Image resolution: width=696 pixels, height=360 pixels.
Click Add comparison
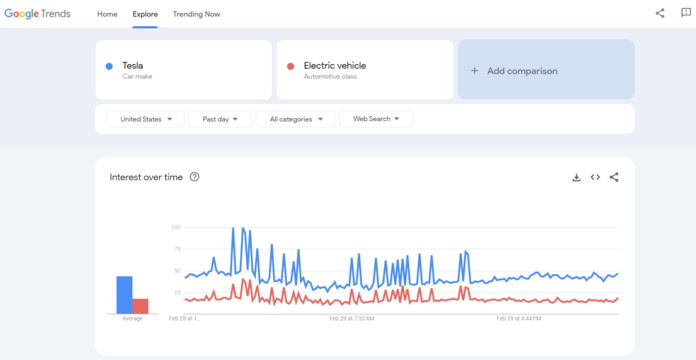[546, 70]
